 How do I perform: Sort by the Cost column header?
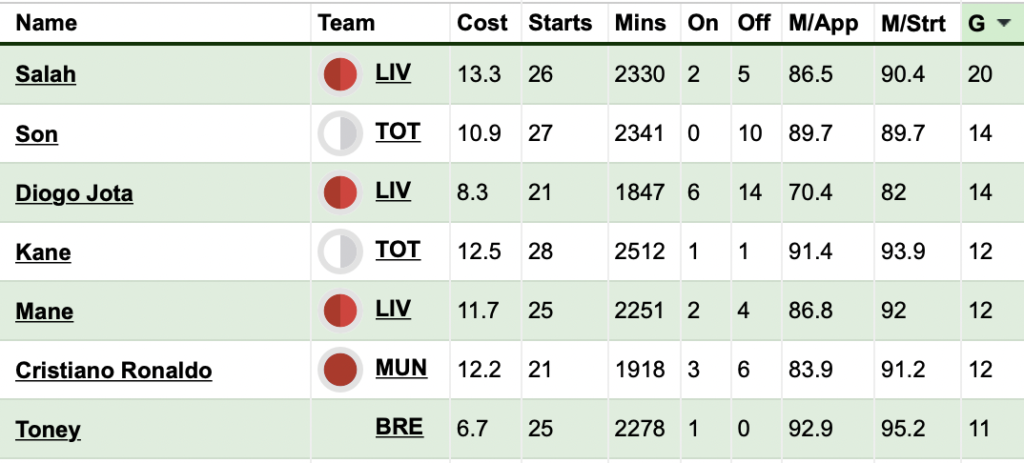pyautogui.click(x=482, y=23)
